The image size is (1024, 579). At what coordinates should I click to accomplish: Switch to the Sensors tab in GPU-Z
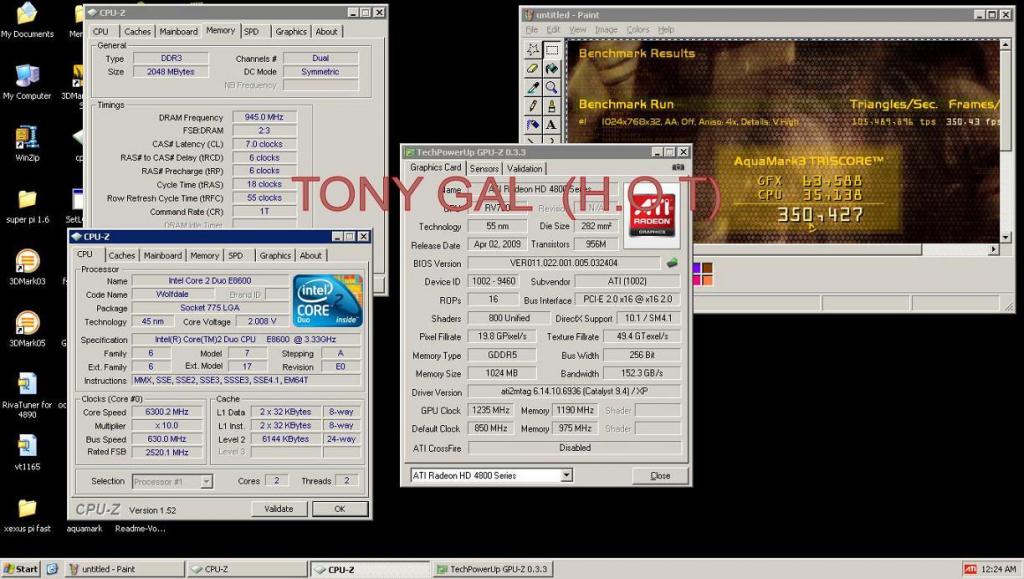pyautogui.click(x=484, y=168)
